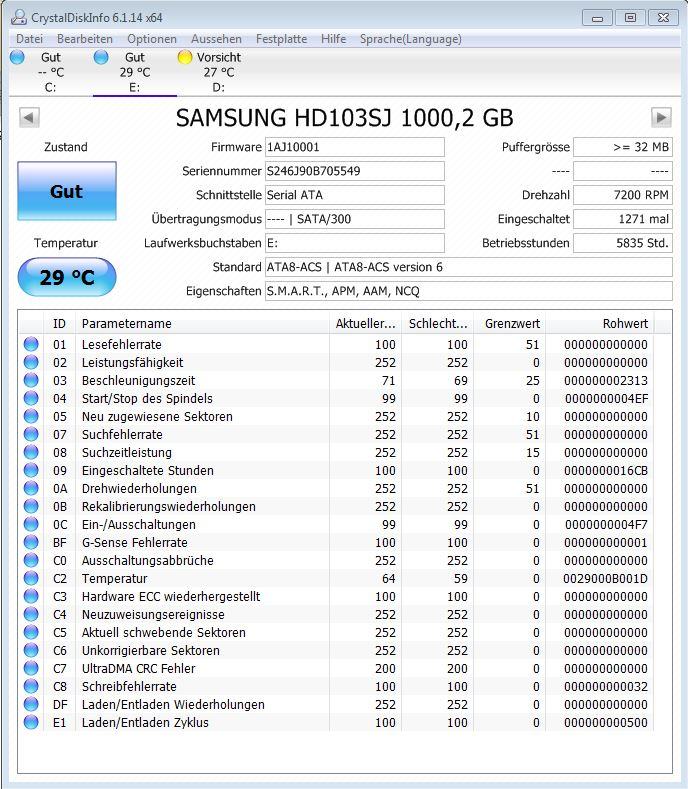
Task: Click status orb for Eingeschaltete Stunden row
Action: (x=31, y=470)
